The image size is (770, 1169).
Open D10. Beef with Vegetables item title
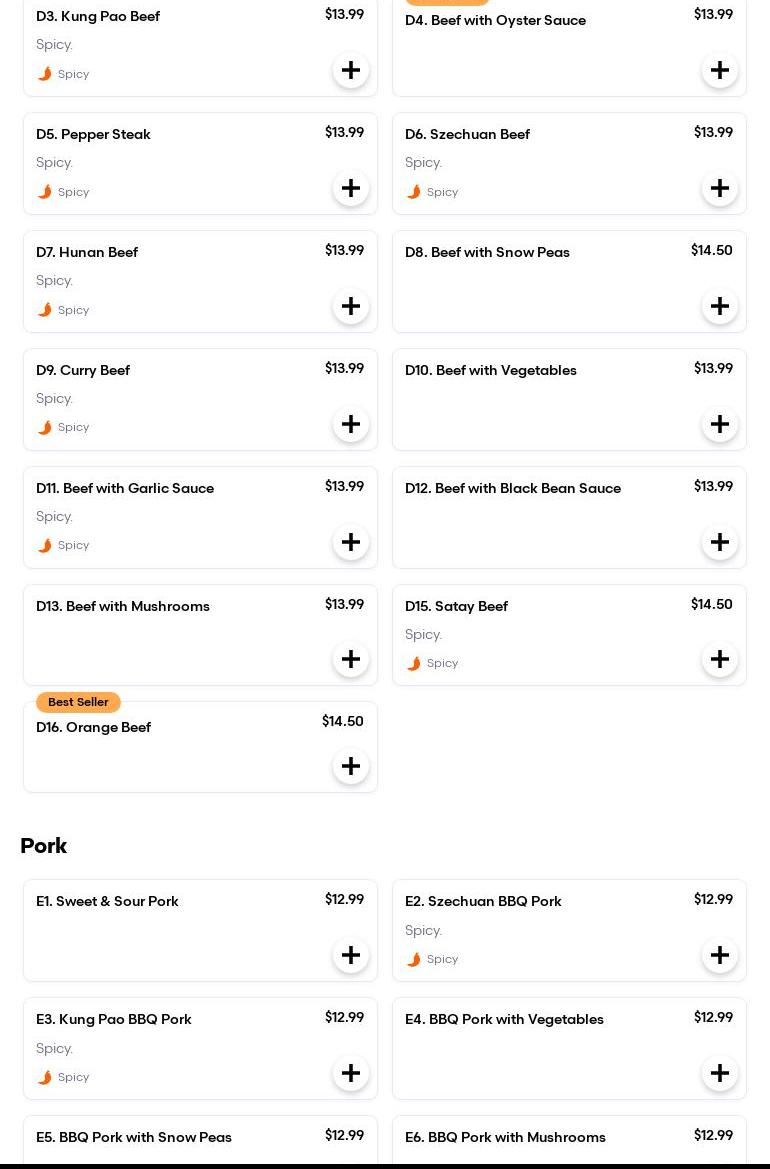491,371
